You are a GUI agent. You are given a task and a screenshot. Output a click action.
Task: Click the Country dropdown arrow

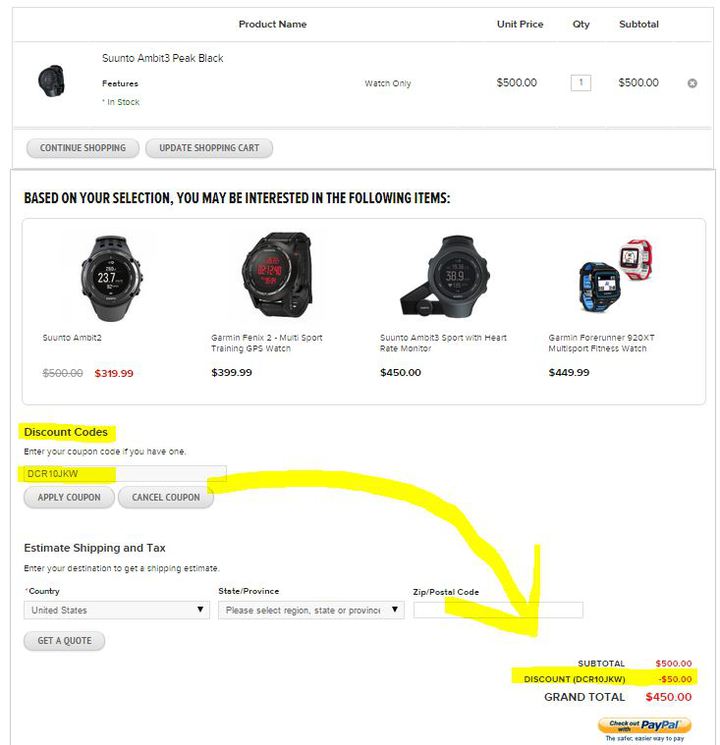coord(201,610)
